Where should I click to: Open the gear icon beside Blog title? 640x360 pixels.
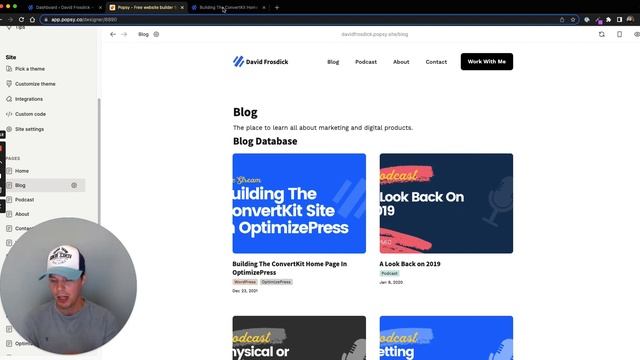[x=156, y=34]
